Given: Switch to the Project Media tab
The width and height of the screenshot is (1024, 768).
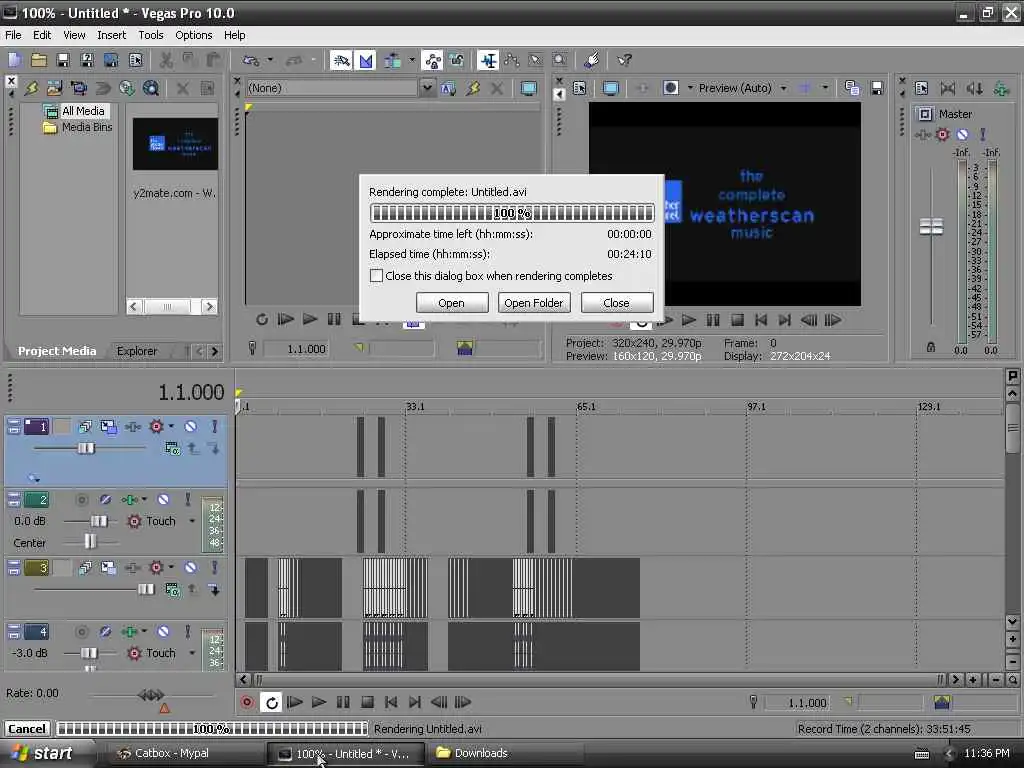Looking at the screenshot, I should 57,351.
